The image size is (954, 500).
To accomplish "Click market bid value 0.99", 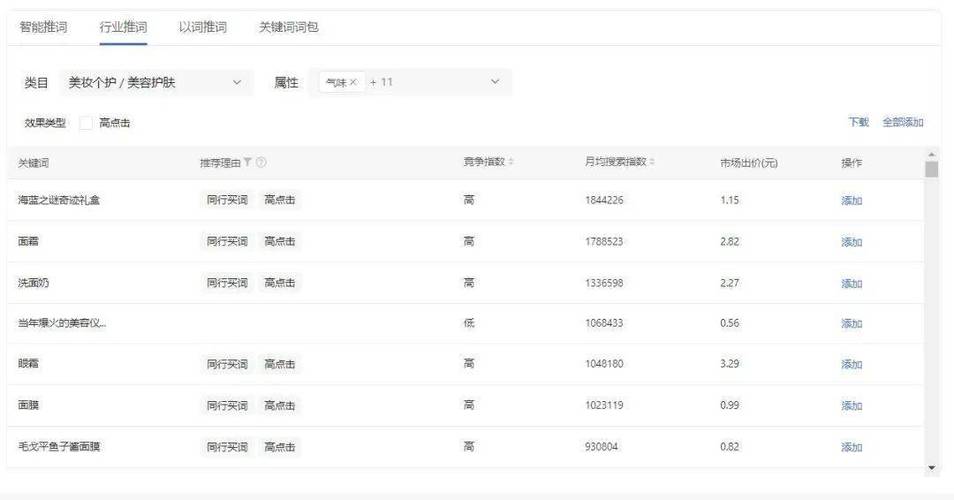I will [729, 405].
